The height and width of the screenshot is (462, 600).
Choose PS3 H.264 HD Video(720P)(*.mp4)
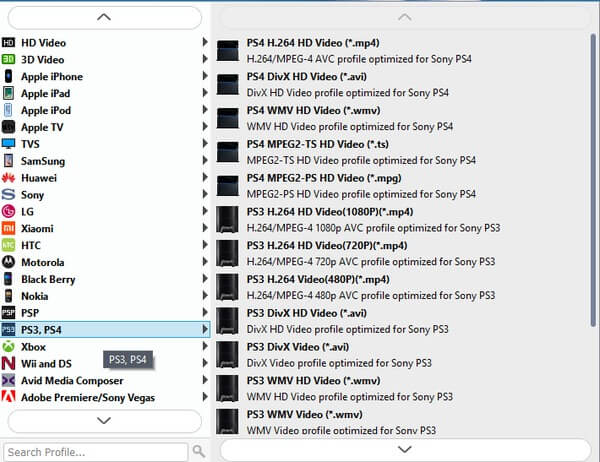402,253
